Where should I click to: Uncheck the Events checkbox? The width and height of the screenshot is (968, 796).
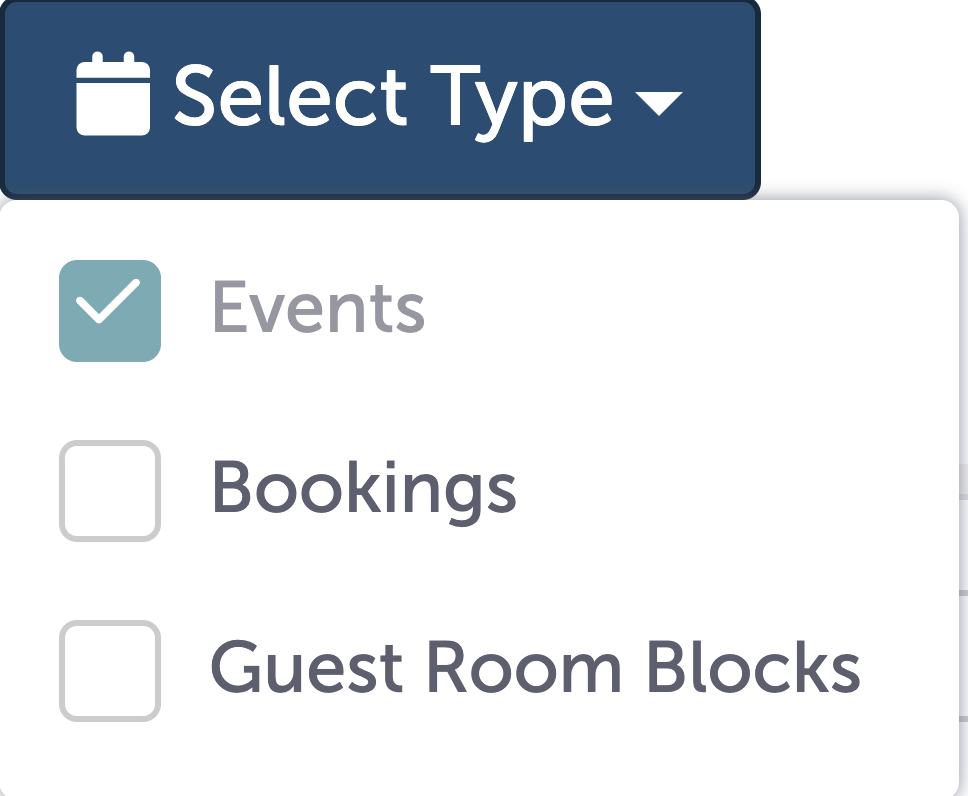[x=109, y=310]
